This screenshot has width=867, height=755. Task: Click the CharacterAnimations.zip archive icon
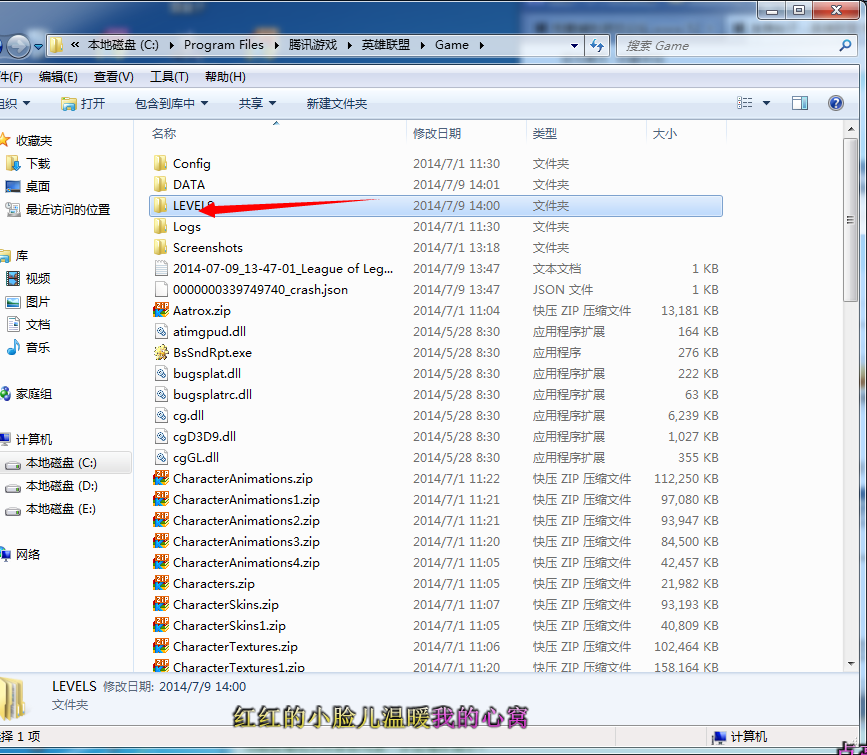click(x=161, y=478)
